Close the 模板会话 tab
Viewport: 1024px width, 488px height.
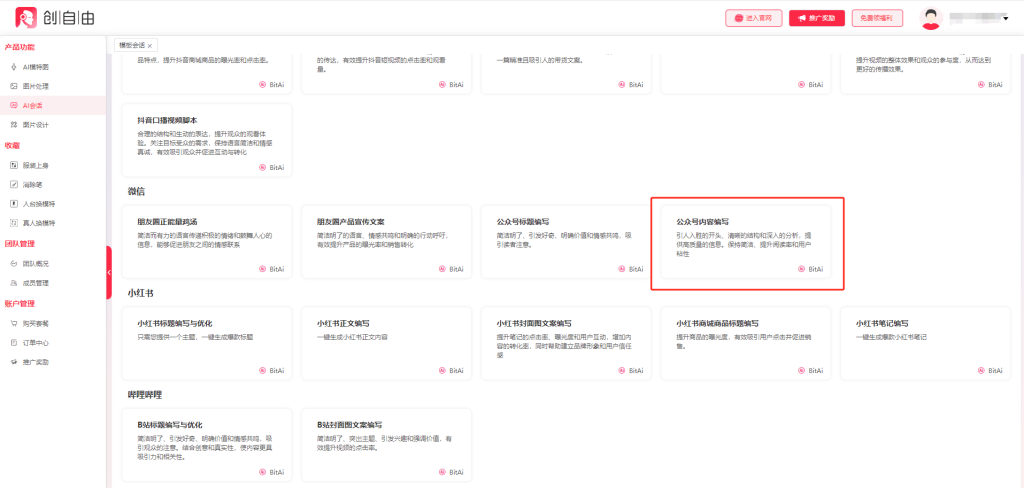(x=150, y=46)
